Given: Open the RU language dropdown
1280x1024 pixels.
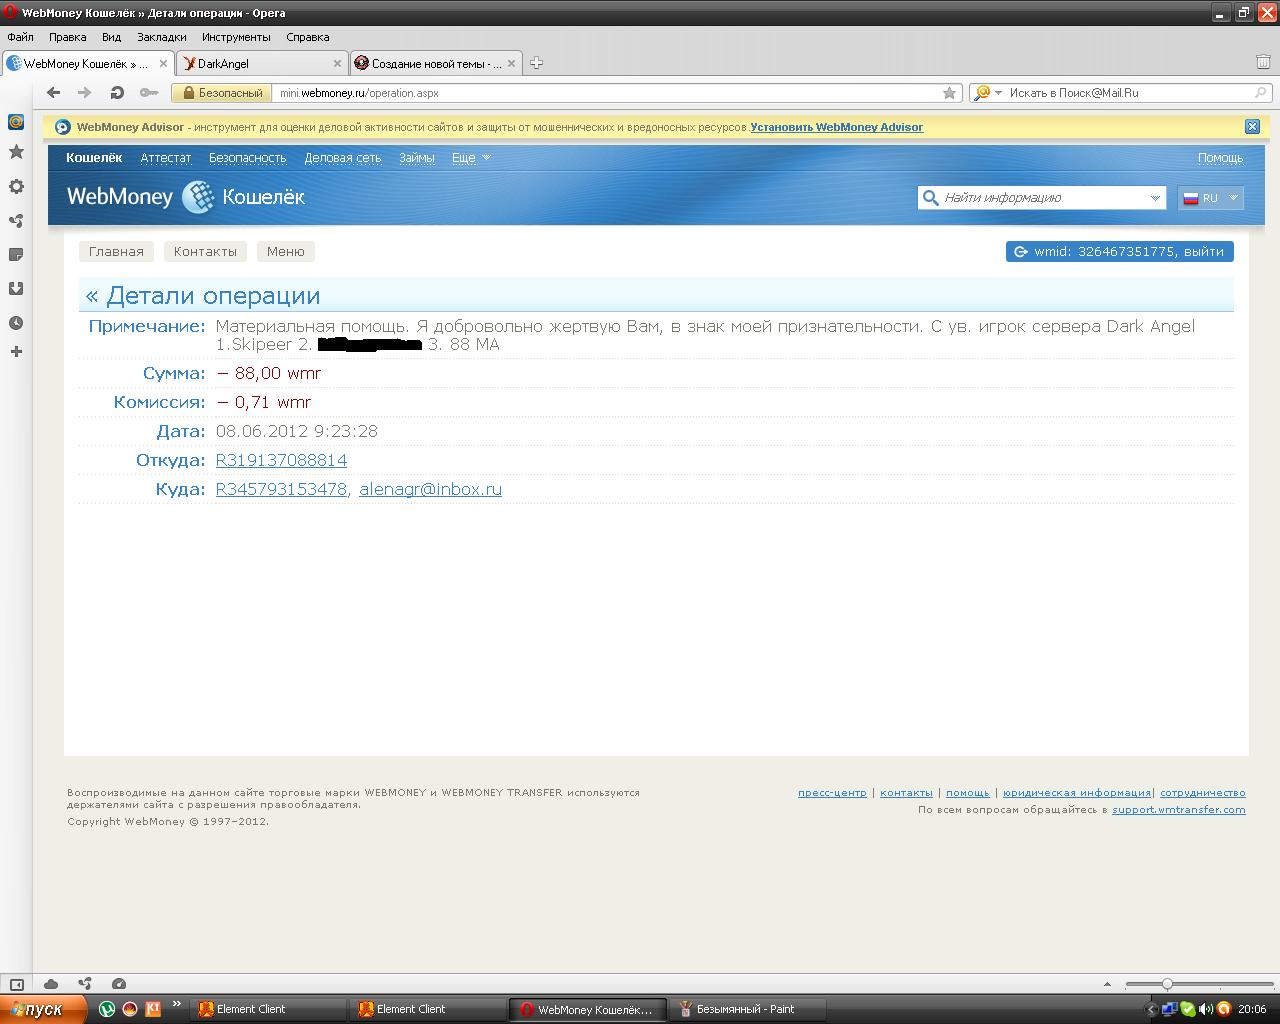Looking at the screenshot, I should [x=1210, y=198].
